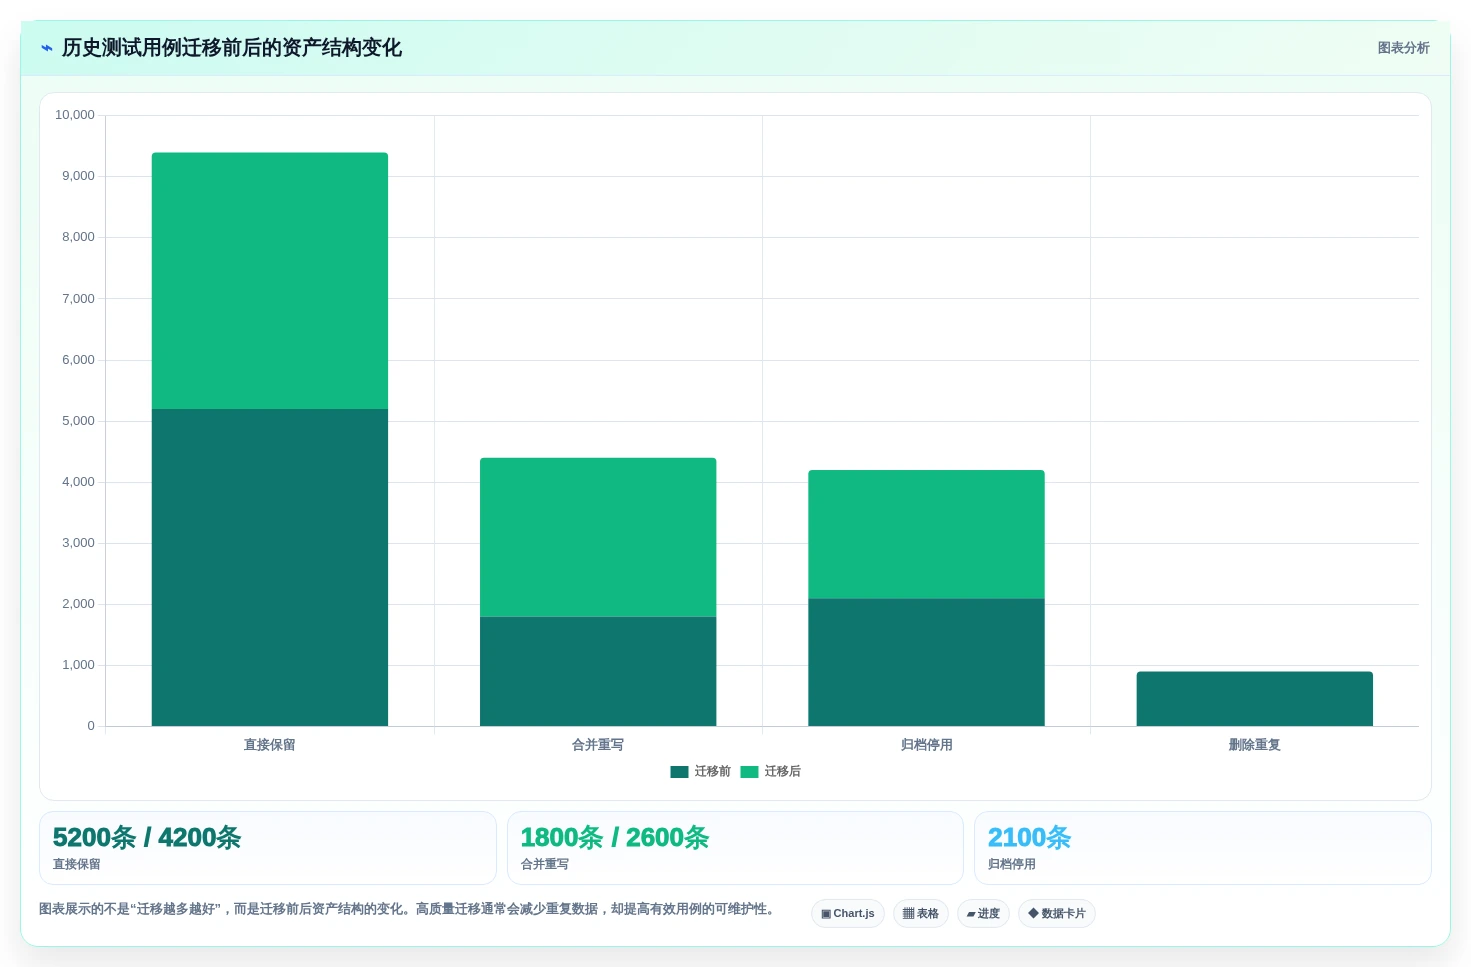This screenshot has height=967, width=1471.
Task: Click the 5,000 y-axis tick label
Action: click(78, 421)
